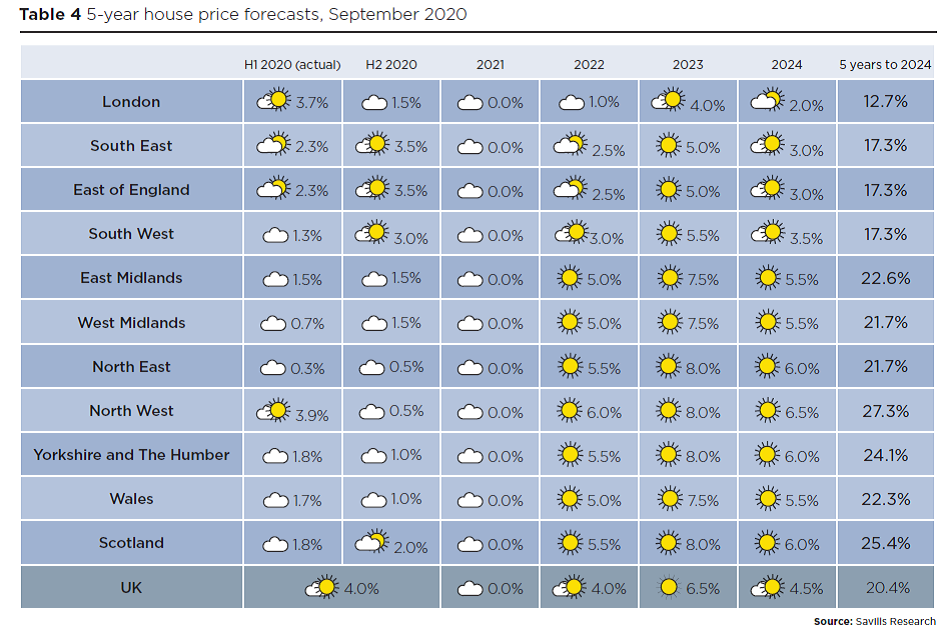Click the sun icon in East Midlands 2023
The height and width of the screenshot is (636, 940).
click(x=670, y=278)
